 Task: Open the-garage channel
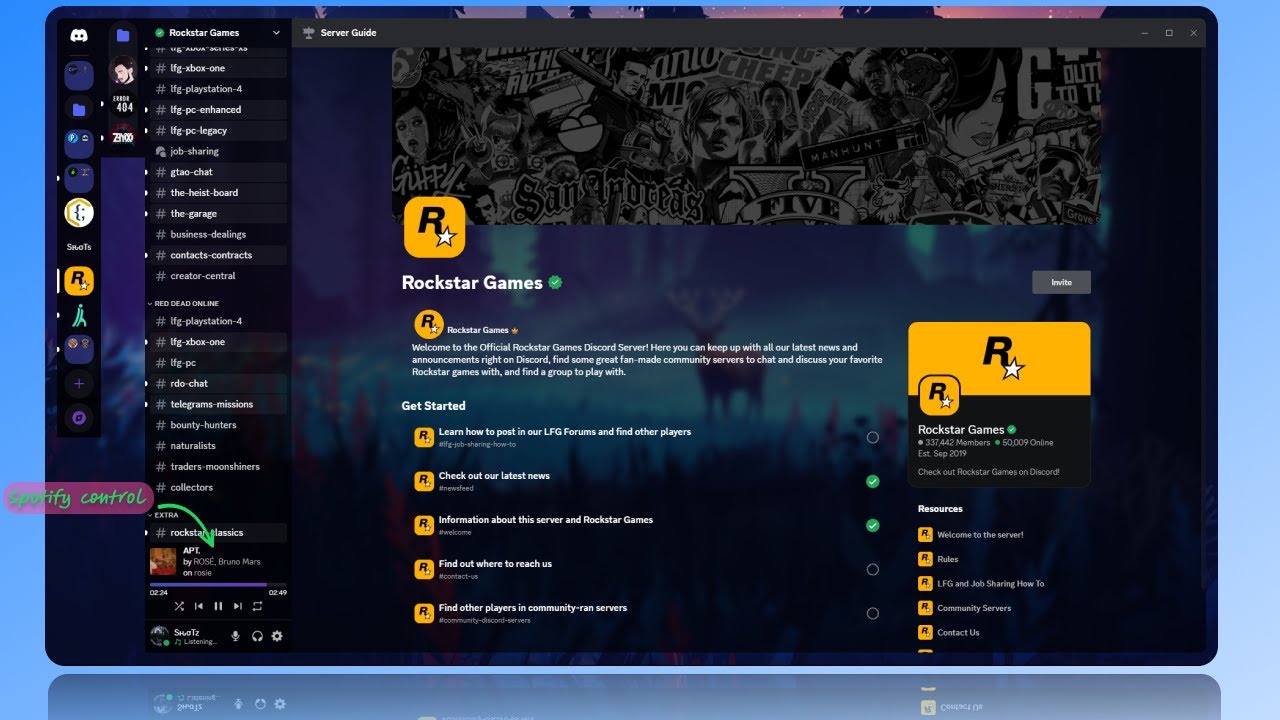218,214
